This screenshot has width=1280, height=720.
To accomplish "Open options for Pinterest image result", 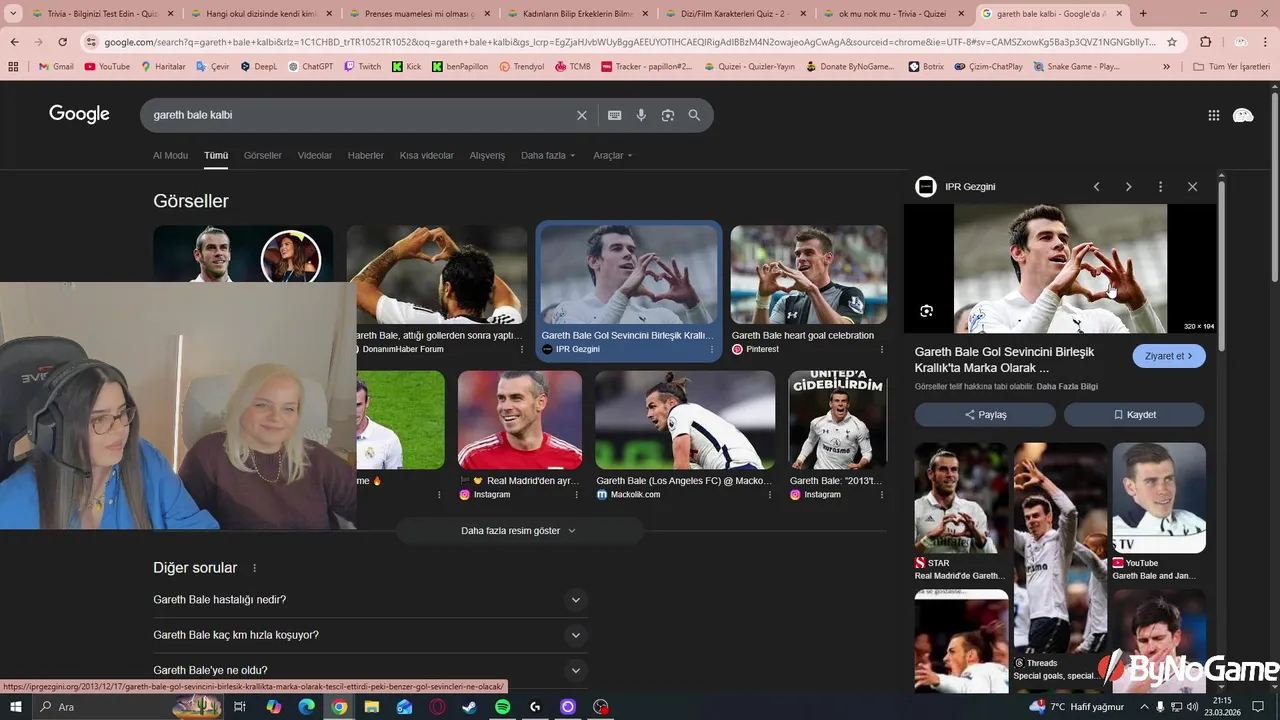I will [x=882, y=350].
